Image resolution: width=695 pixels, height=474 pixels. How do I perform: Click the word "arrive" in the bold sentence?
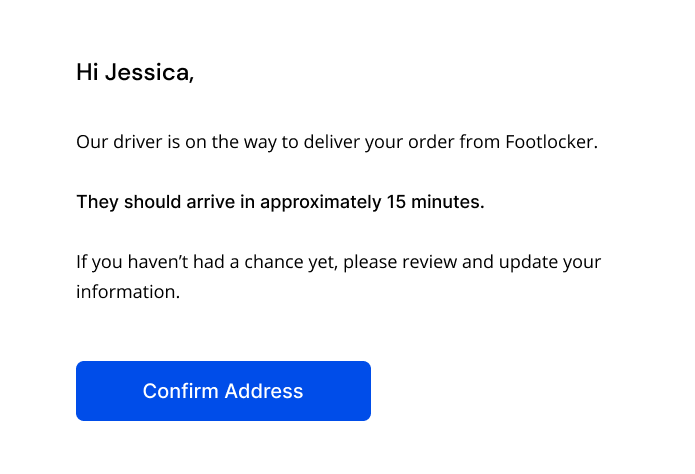(211, 202)
